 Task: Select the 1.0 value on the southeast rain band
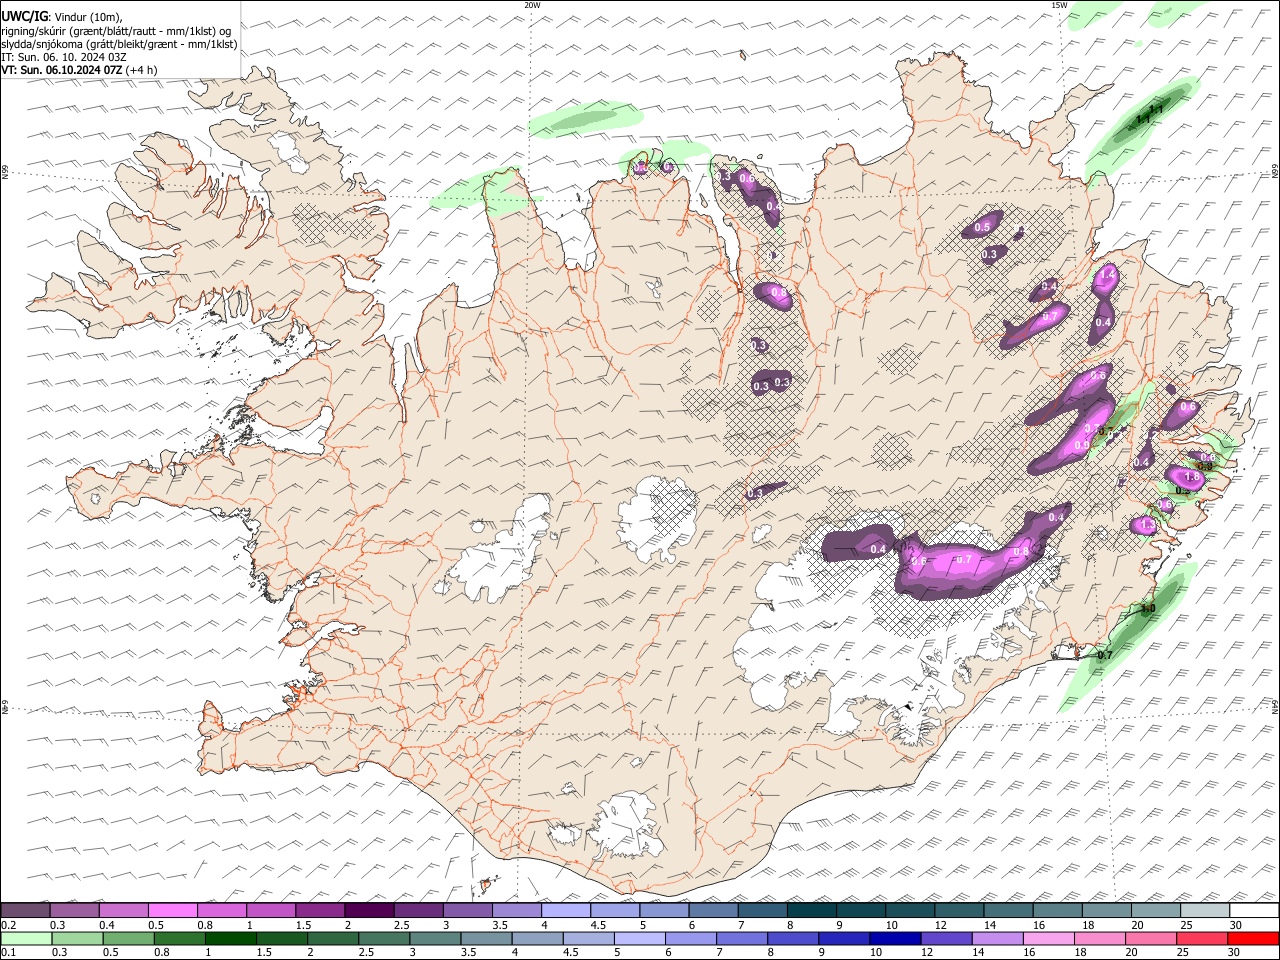click(x=1148, y=608)
